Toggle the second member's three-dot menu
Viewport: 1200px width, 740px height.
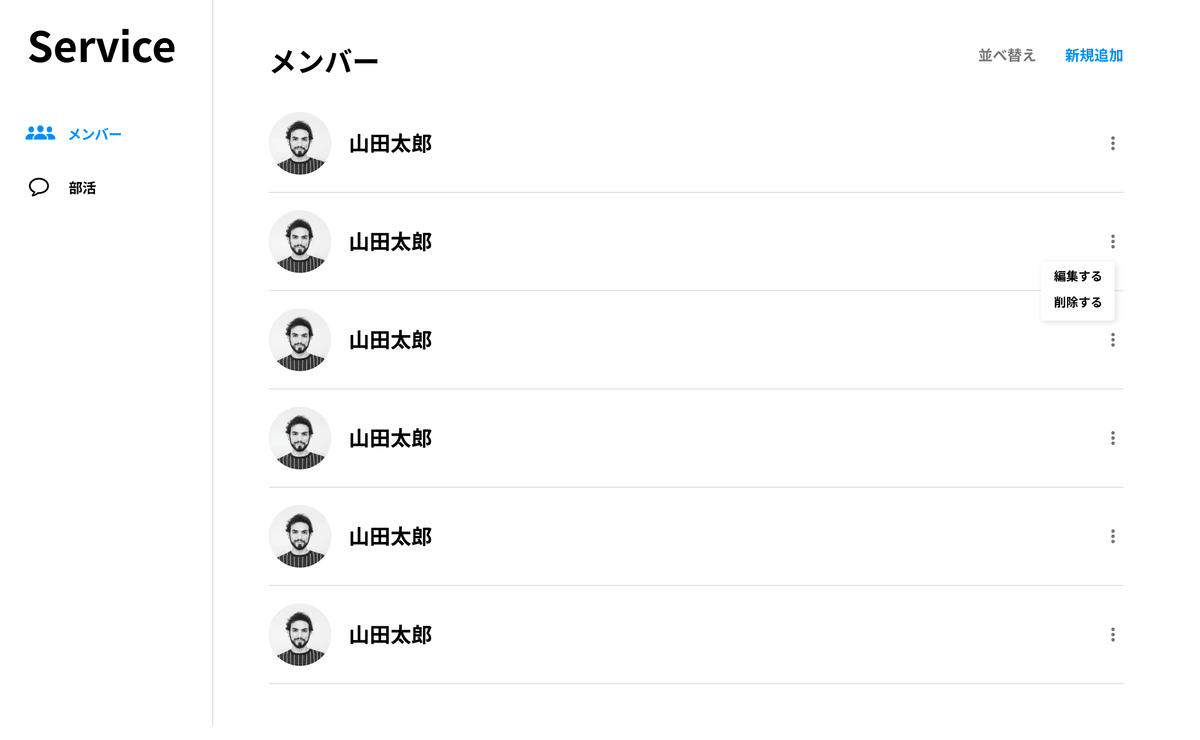(1112, 242)
